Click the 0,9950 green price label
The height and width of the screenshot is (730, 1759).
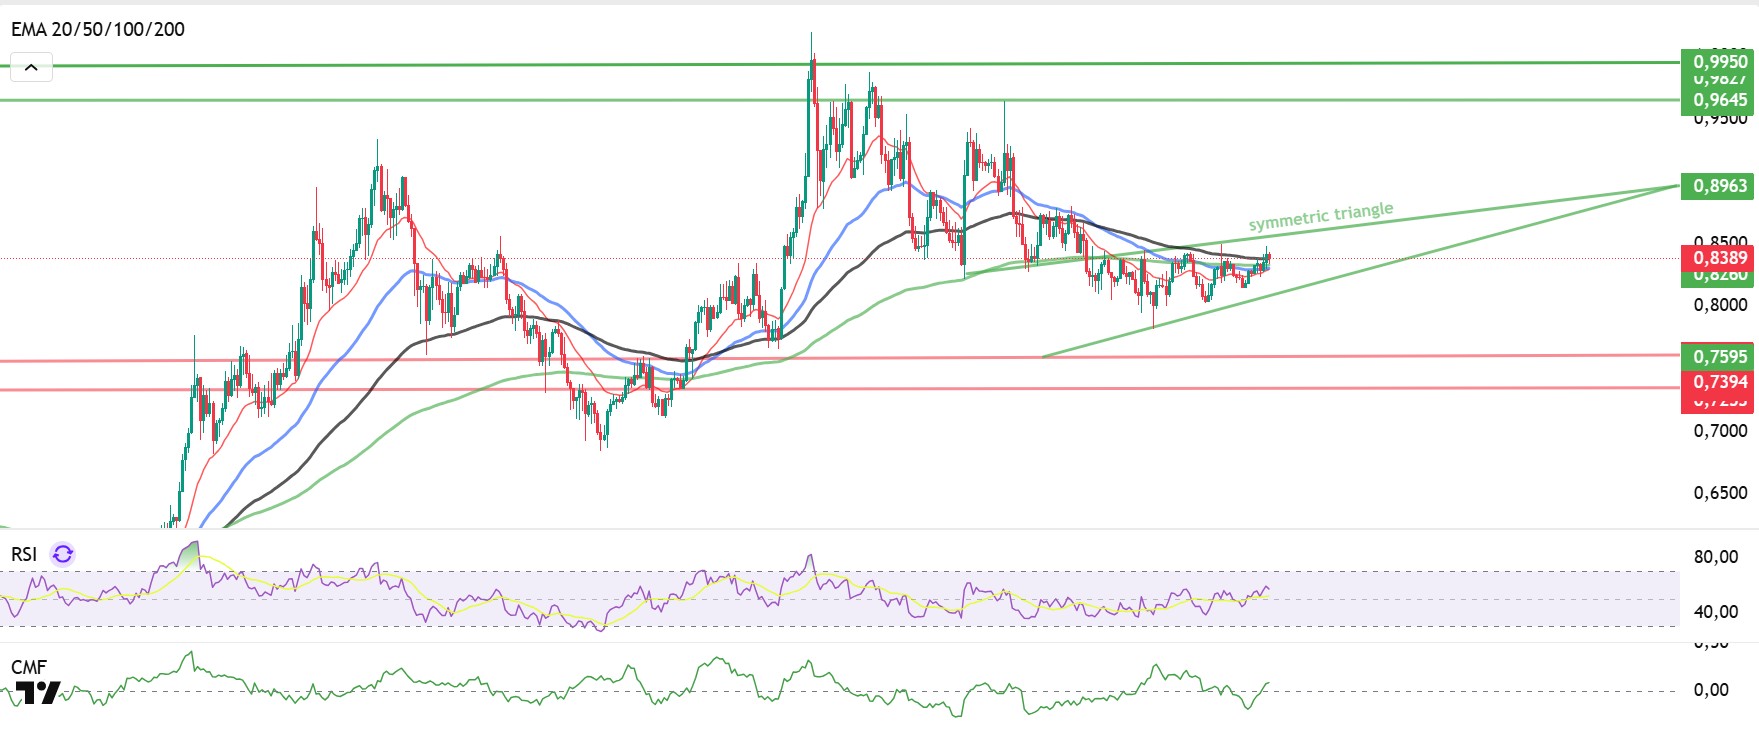click(x=1719, y=61)
